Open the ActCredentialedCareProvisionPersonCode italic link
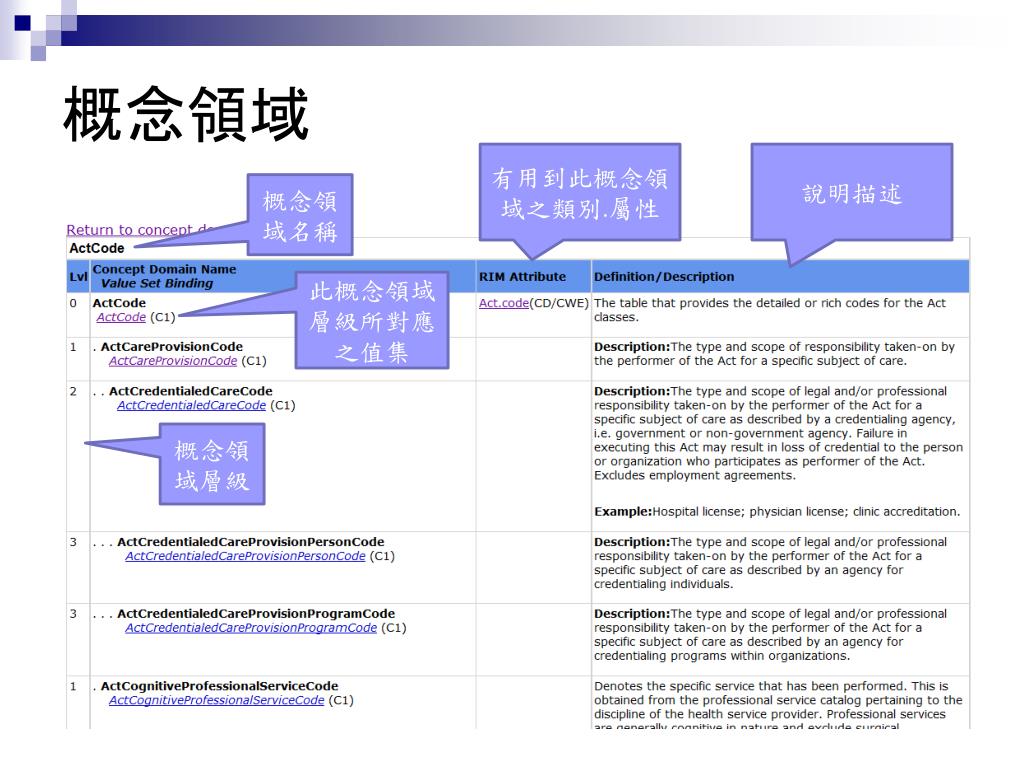Screen dimensions: 1024x768 click(x=245, y=556)
